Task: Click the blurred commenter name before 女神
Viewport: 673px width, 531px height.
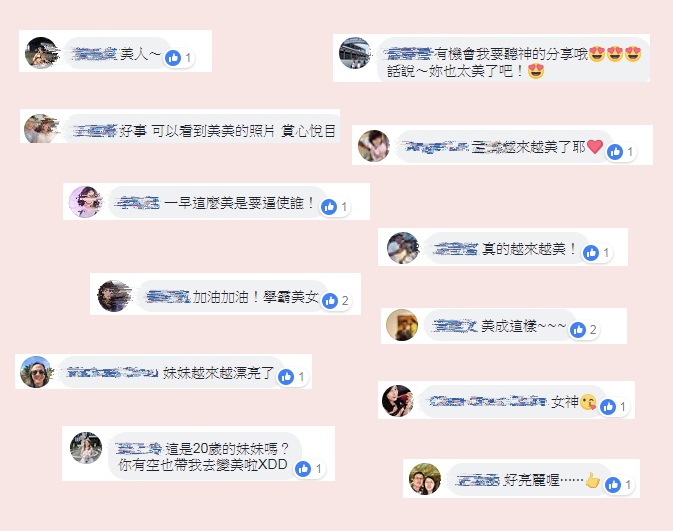Action: pyautogui.click(x=488, y=401)
